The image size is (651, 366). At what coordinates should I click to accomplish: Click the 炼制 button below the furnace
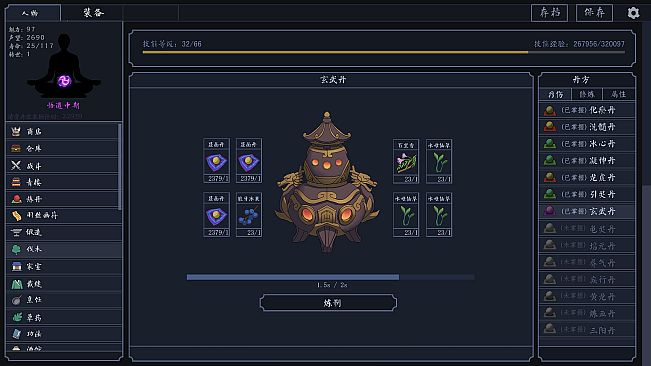click(328, 303)
